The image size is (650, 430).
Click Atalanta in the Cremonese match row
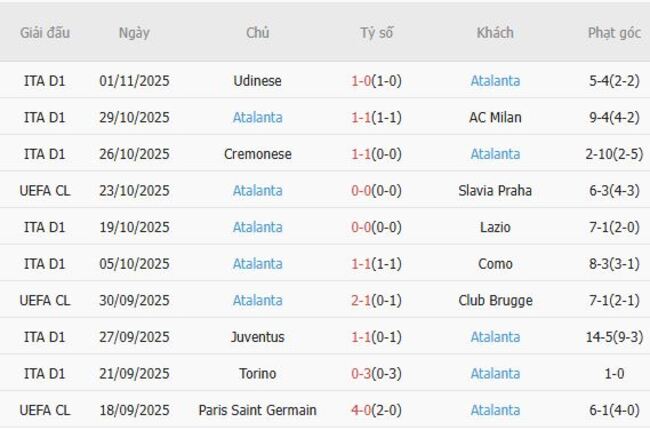495,154
